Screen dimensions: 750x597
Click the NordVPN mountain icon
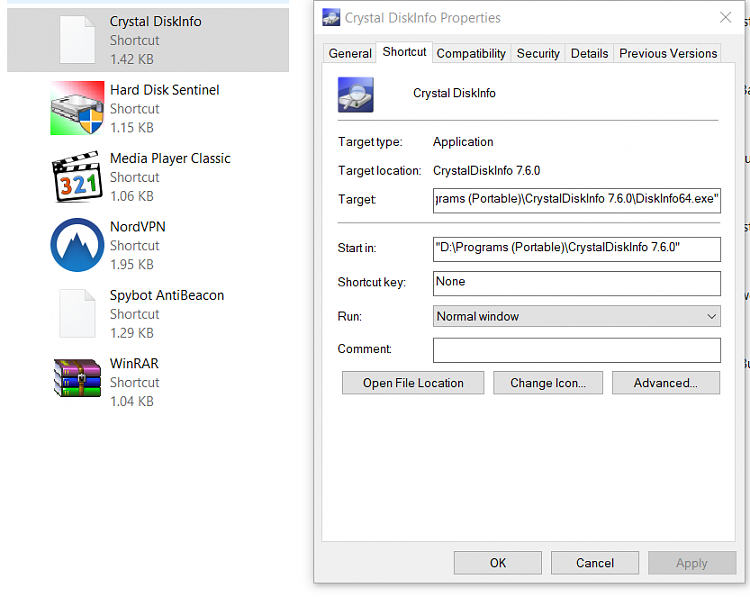click(x=77, y=245)
